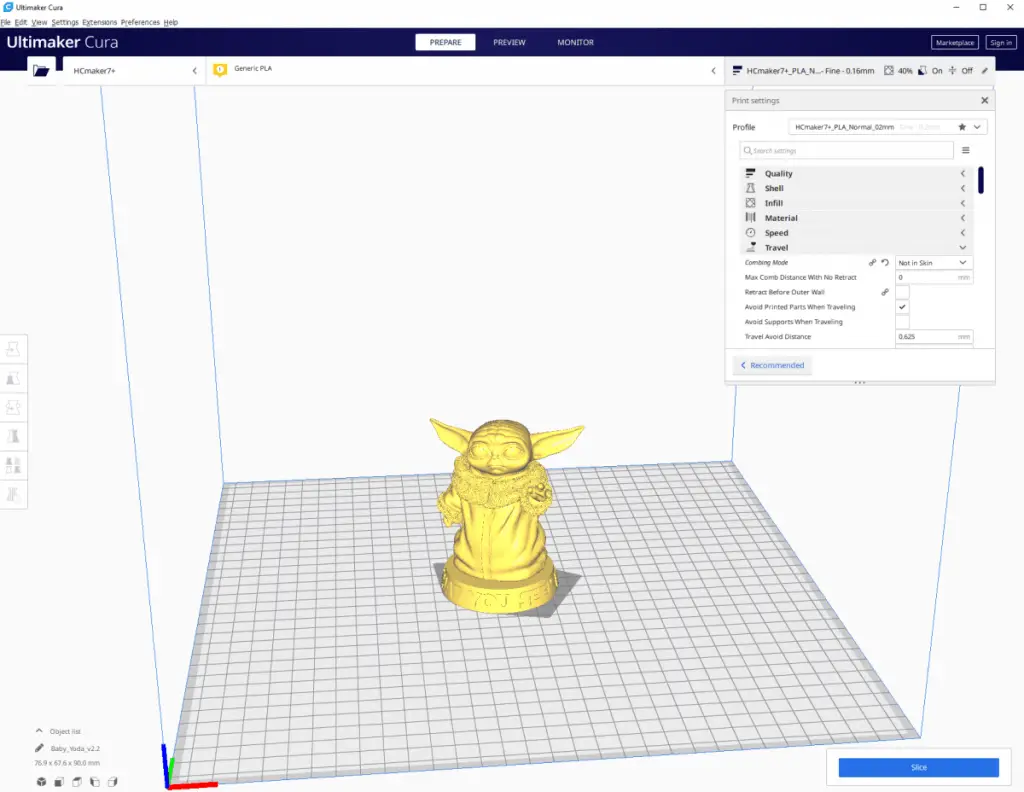1024x792 pixels.
Task: Click the profile favorite star icon
Action: (962, 127)
